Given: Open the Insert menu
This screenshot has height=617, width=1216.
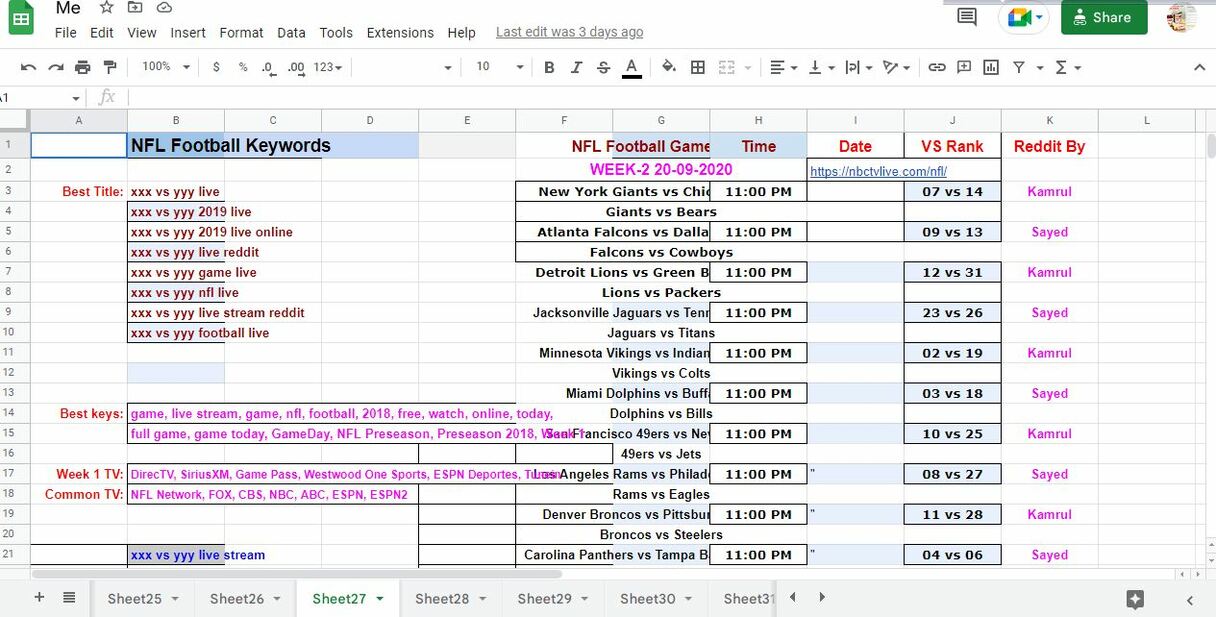Looking at the screenshot, I should [188, 32].
